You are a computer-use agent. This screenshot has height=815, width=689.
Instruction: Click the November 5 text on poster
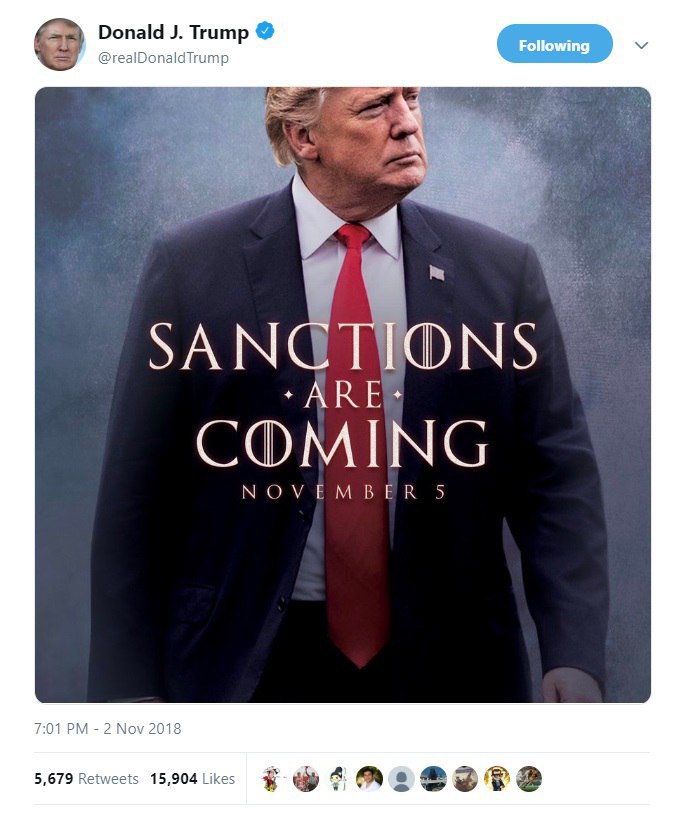pos(344,492)
